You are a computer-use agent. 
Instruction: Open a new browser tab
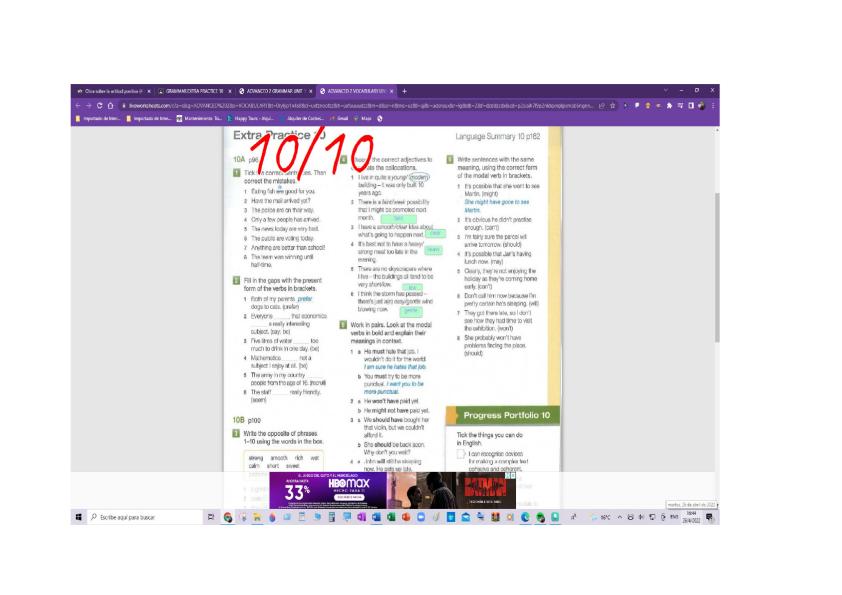[x=404, y=91]
